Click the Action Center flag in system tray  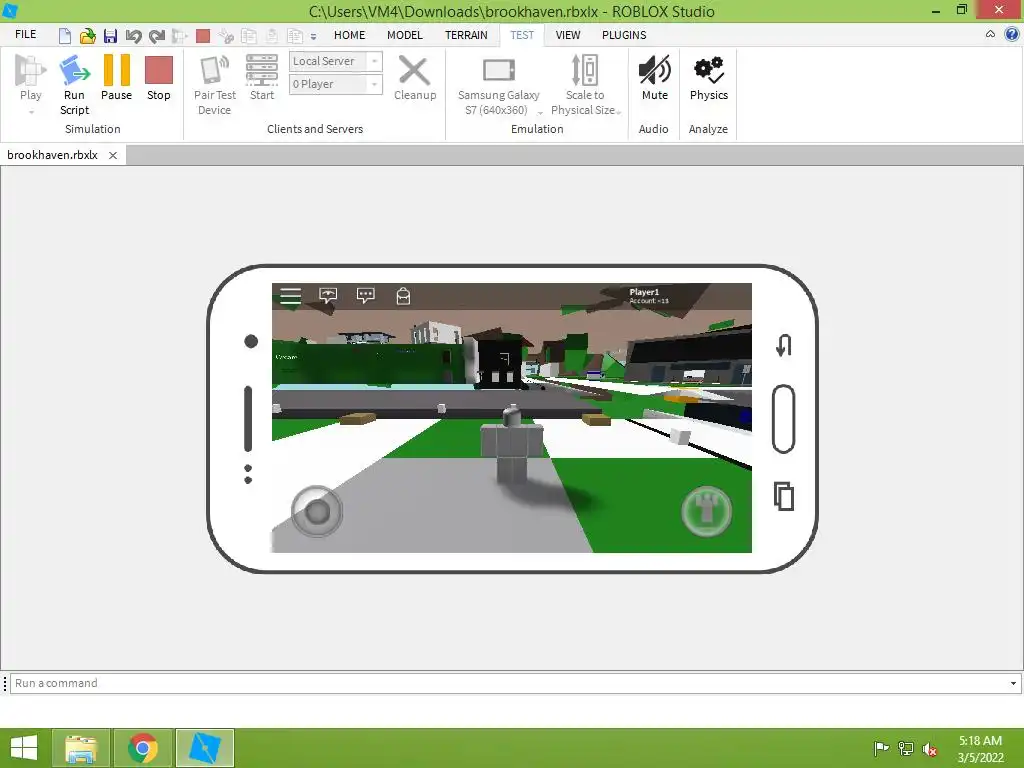point(881,749)
